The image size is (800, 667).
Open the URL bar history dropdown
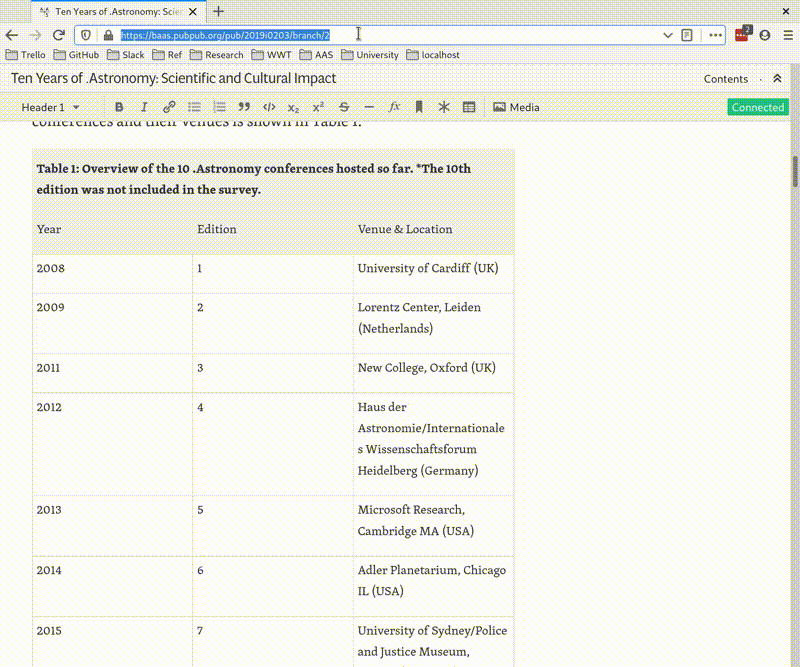tap(668, 34)
